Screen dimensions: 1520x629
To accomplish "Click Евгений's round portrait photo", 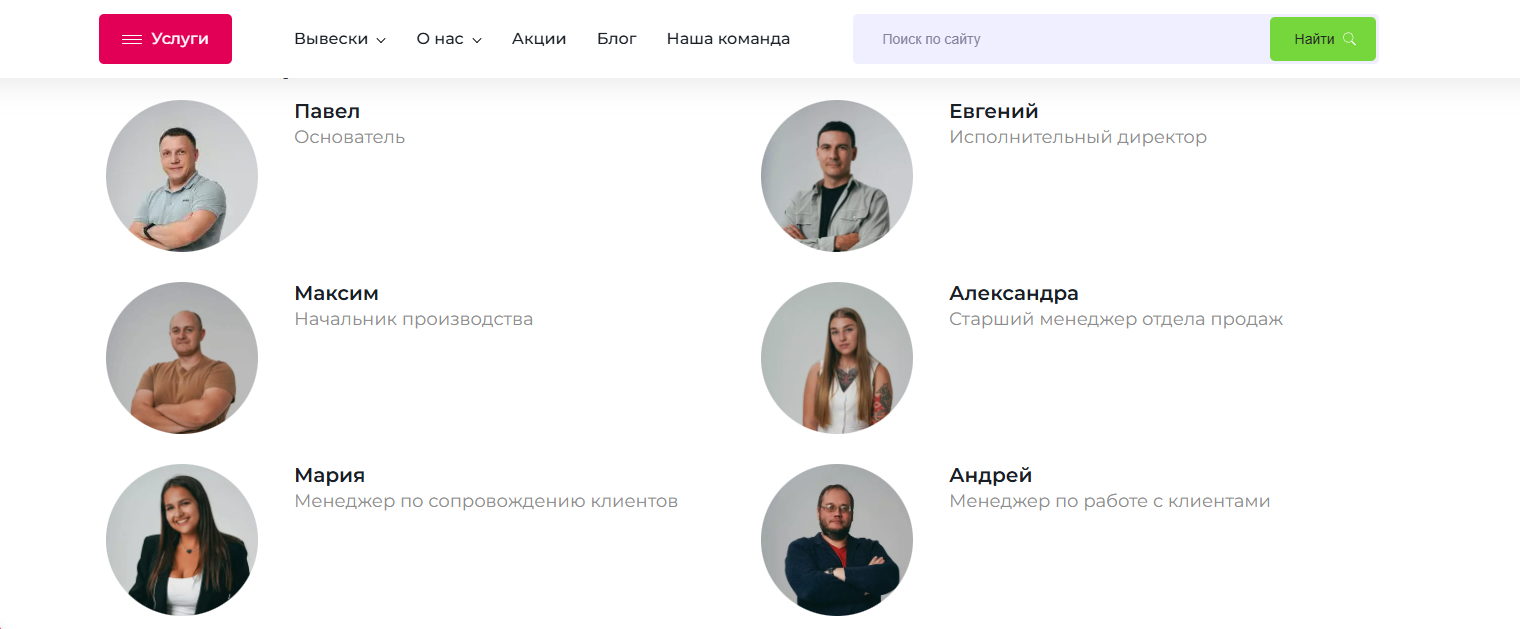I will pyautogui.click(x=837, y=176).
